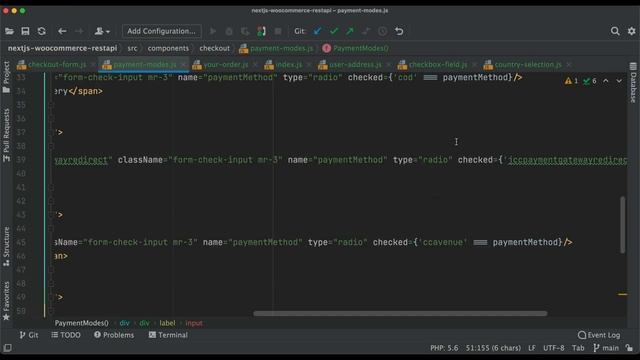640x360 pixels.
Task: Open the Git tool window
Action: tap(29, 335)
